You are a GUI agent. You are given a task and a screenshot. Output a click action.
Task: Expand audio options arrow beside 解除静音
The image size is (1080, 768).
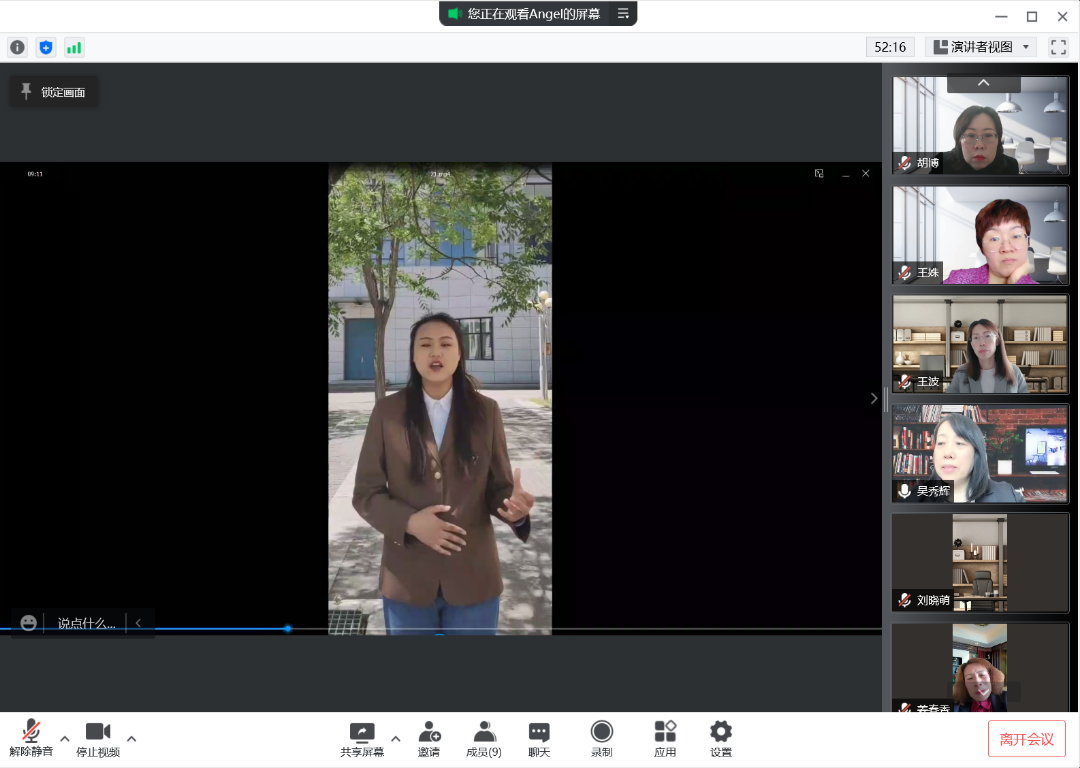point(65,739)
